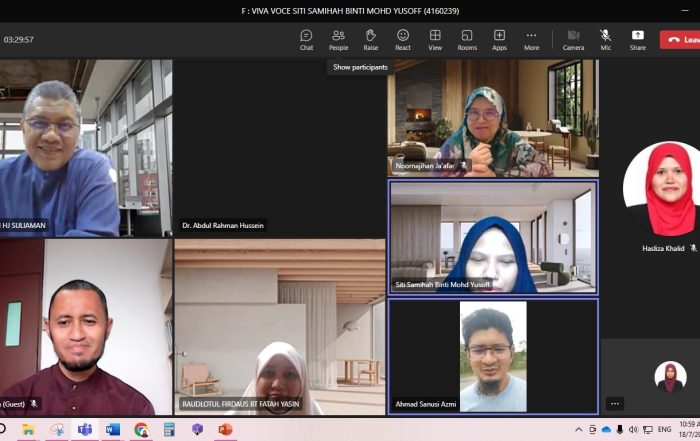This screenshot has height=441, width=700.
Task: Open Microsoft Teams from the taskbar
Action: tap(85, 429)
